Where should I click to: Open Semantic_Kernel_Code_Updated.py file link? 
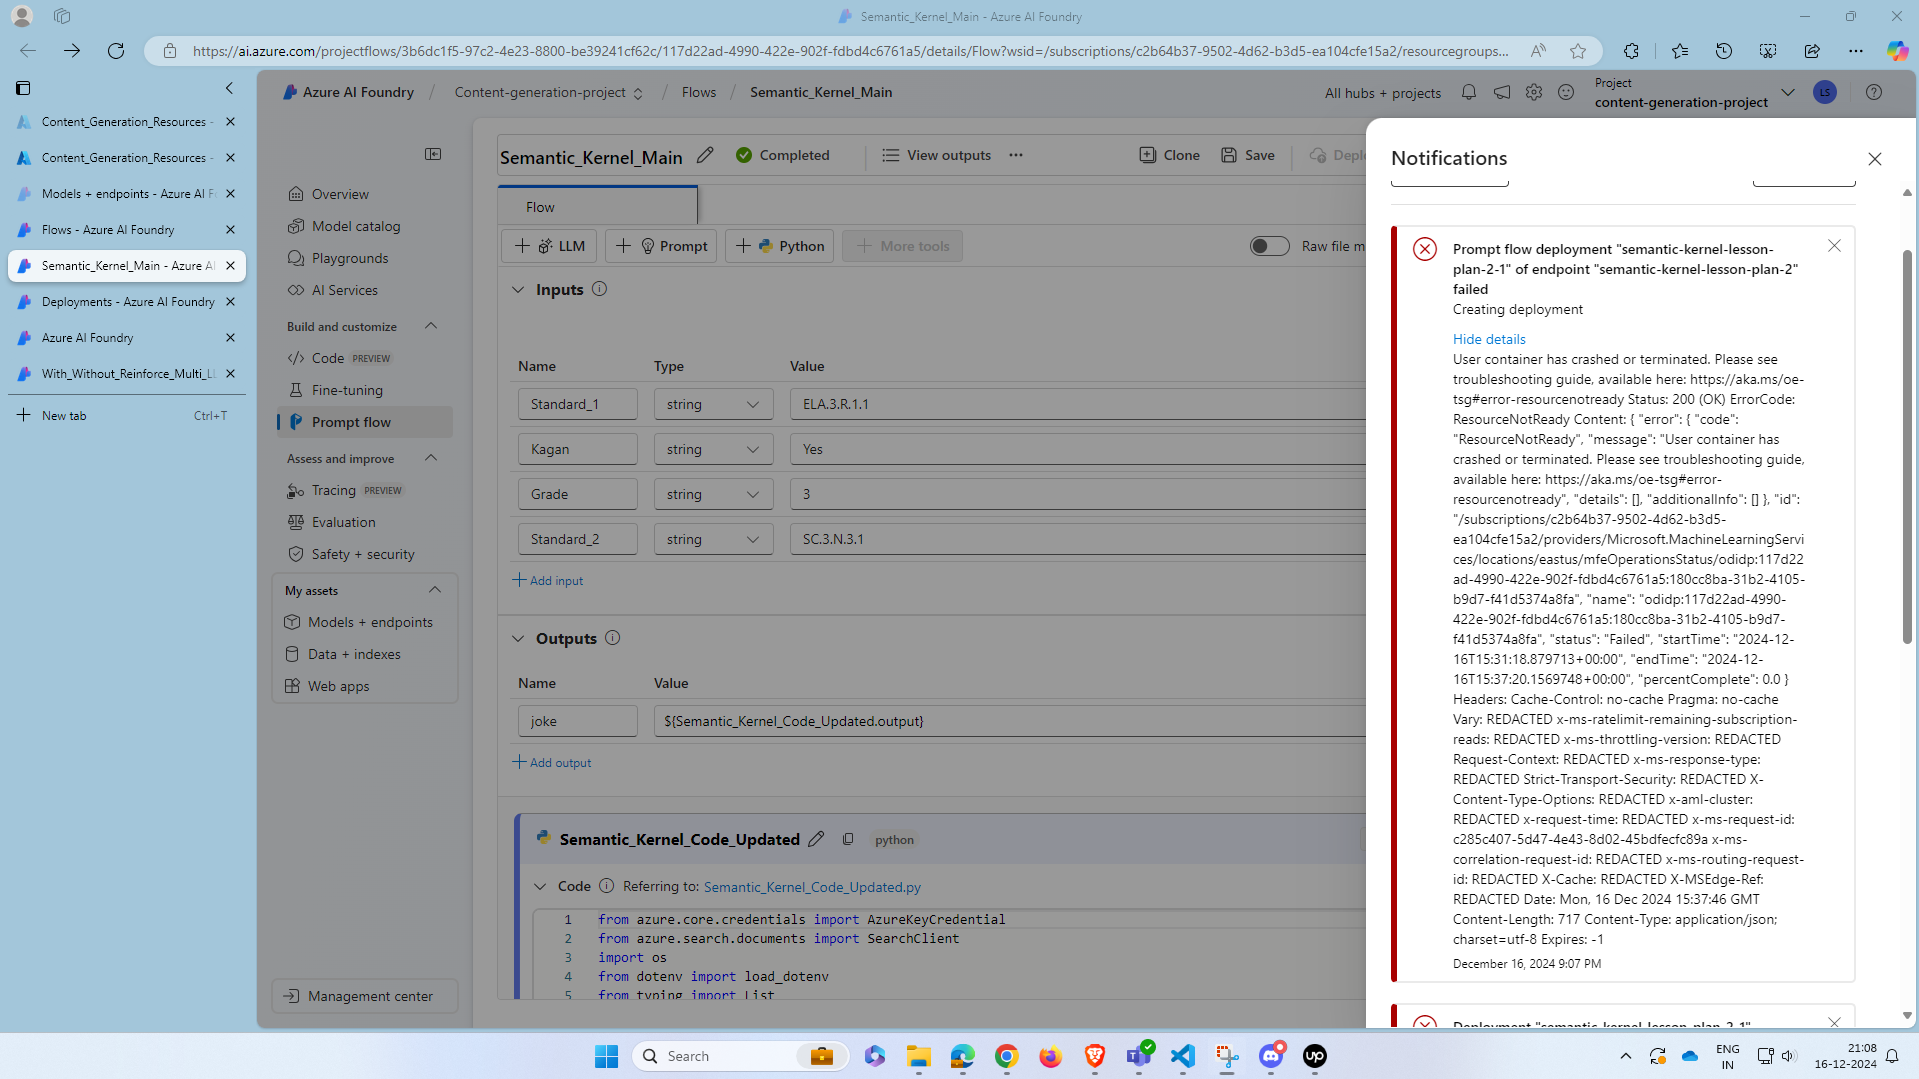pyautogui.click(x=812, y=887)
